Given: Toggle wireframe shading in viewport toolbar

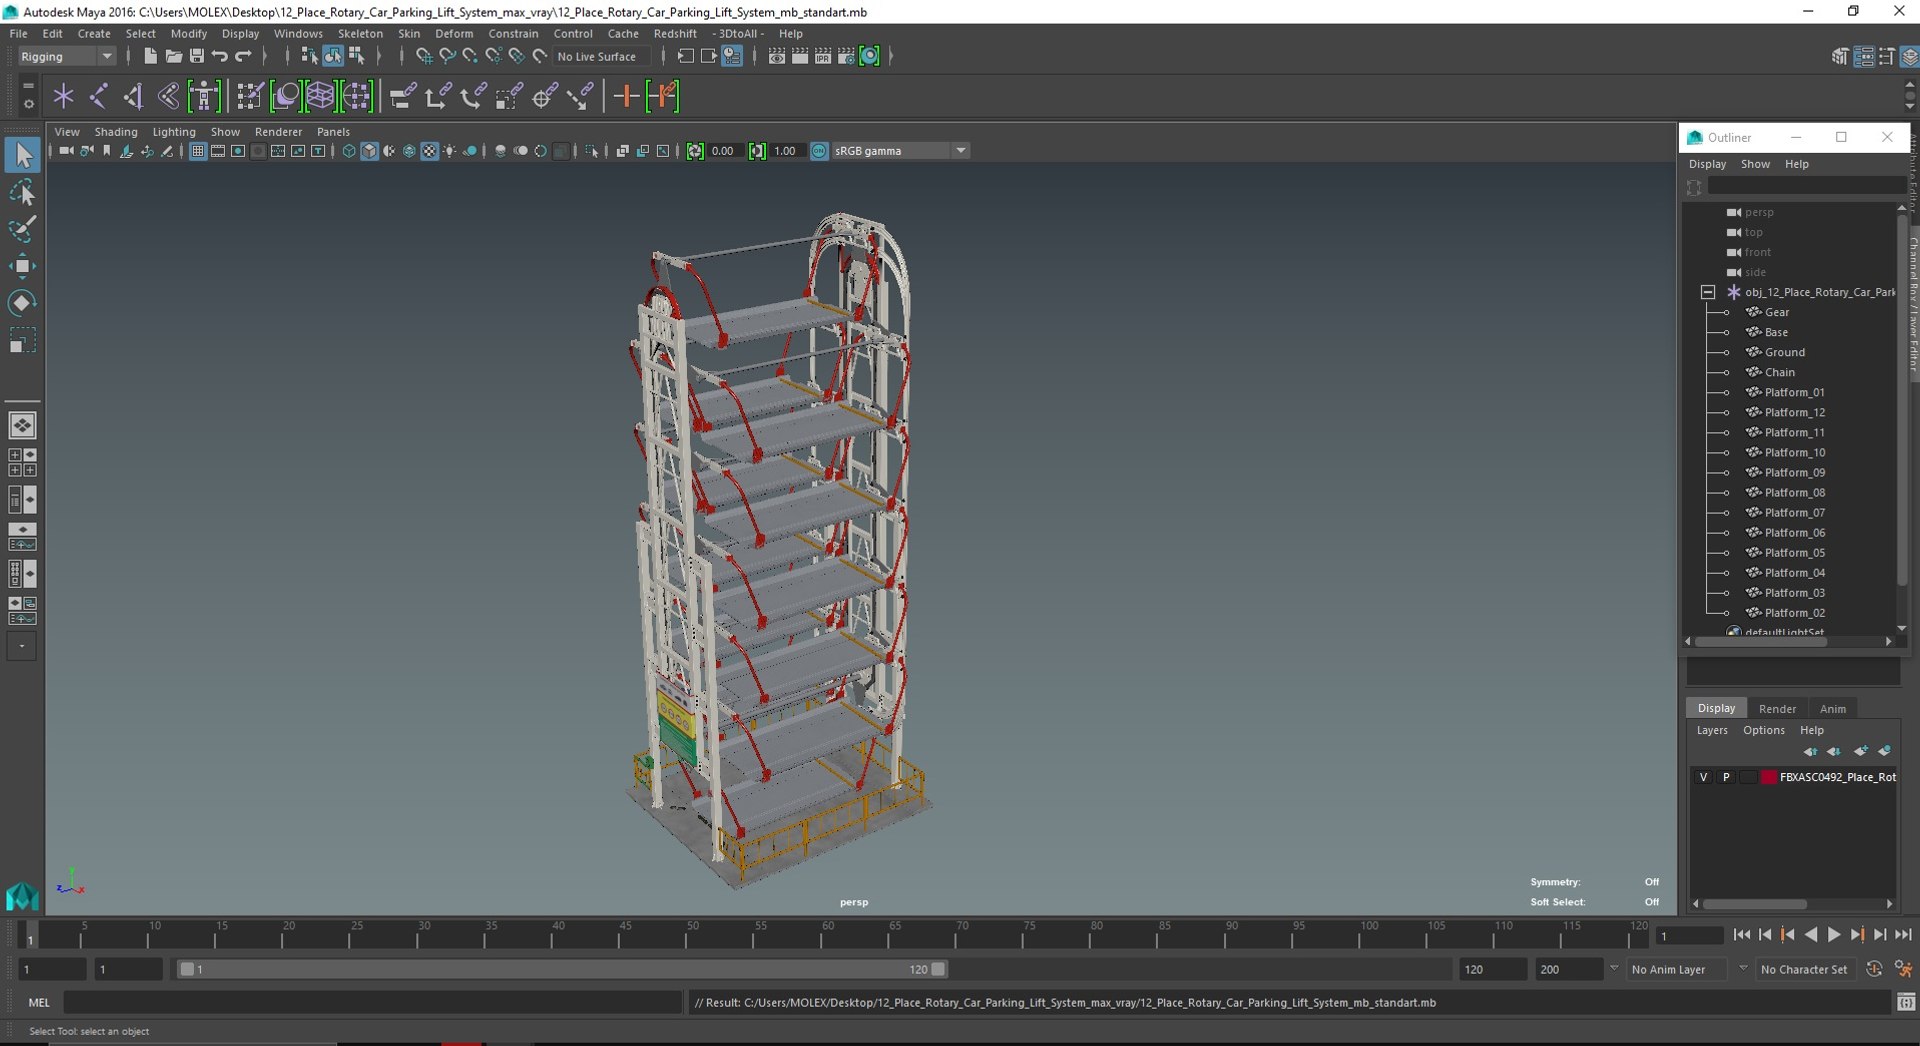Looking at the screenshot, I should [x=349, y=151].
